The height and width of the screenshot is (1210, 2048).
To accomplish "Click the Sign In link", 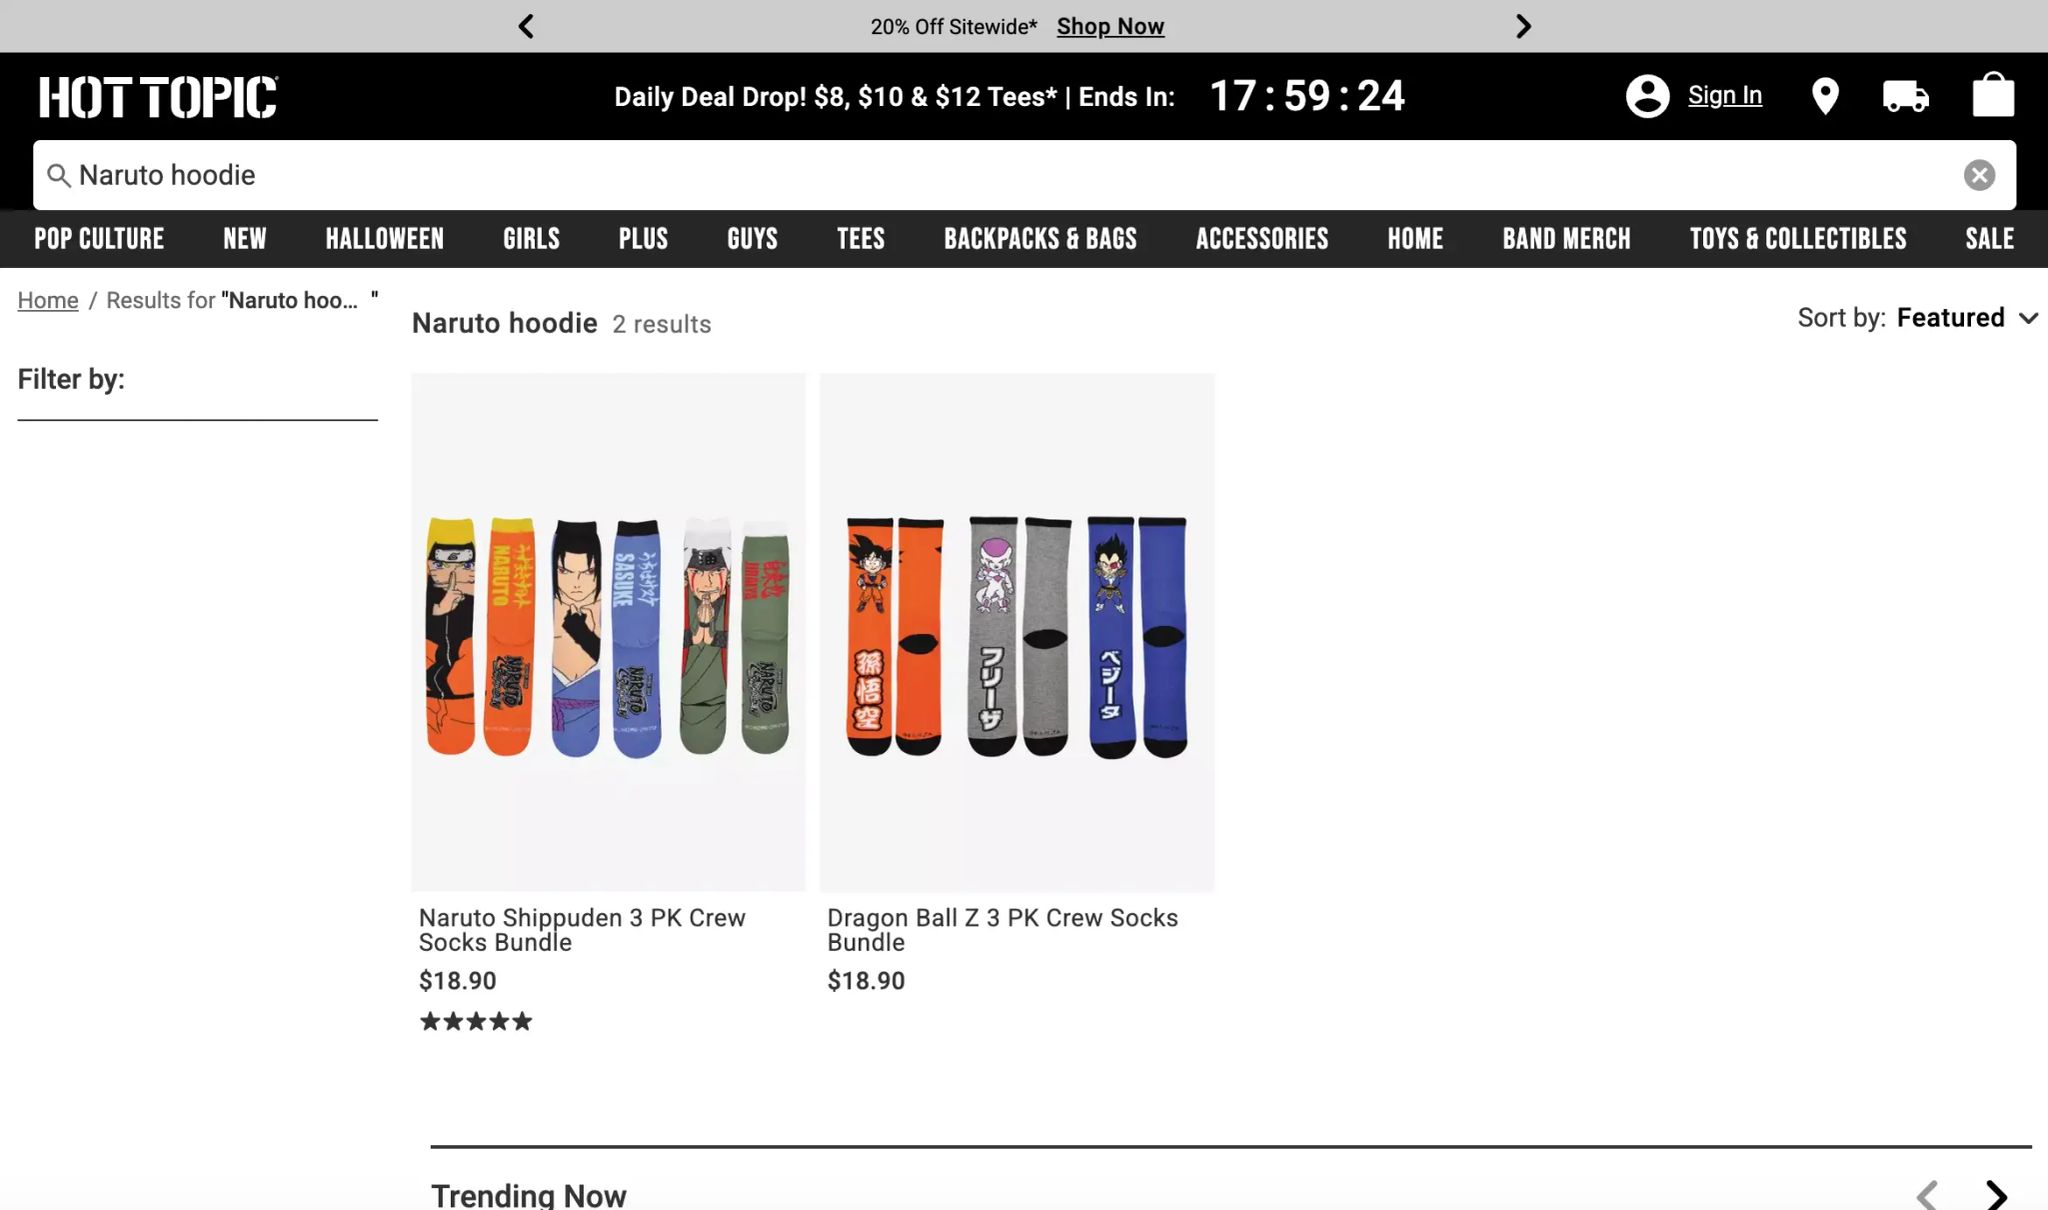I will [1724, 95].
